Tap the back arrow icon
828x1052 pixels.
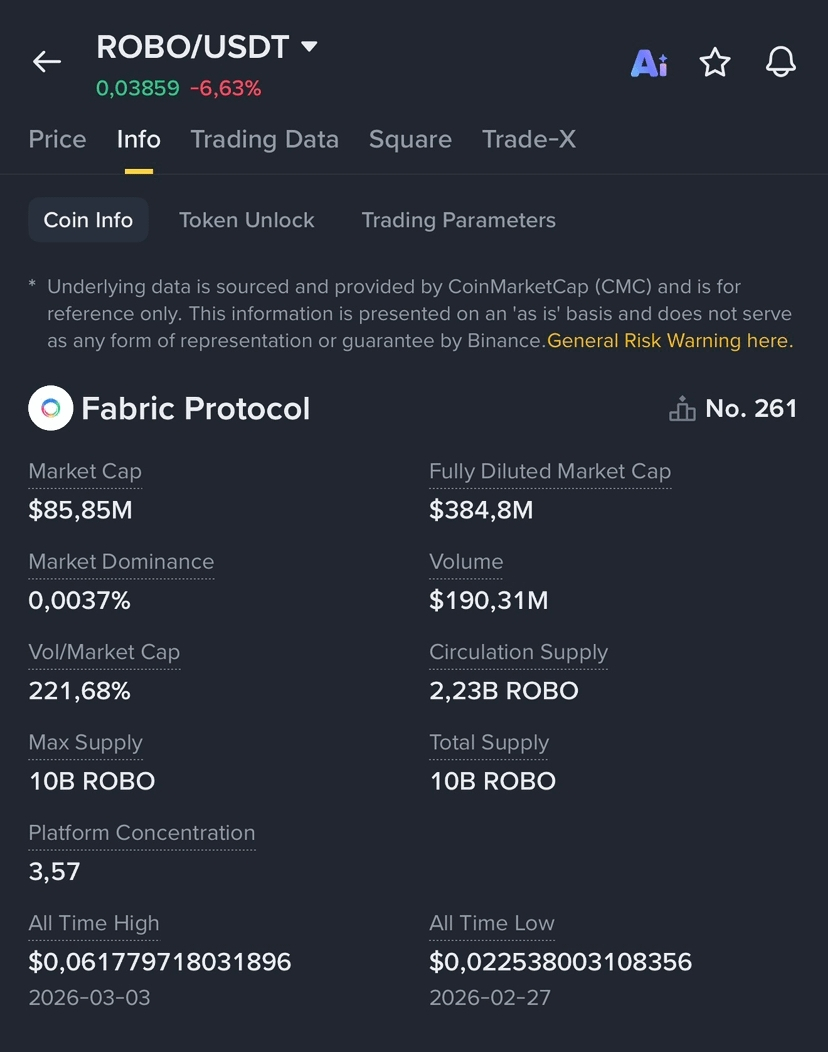47,62
